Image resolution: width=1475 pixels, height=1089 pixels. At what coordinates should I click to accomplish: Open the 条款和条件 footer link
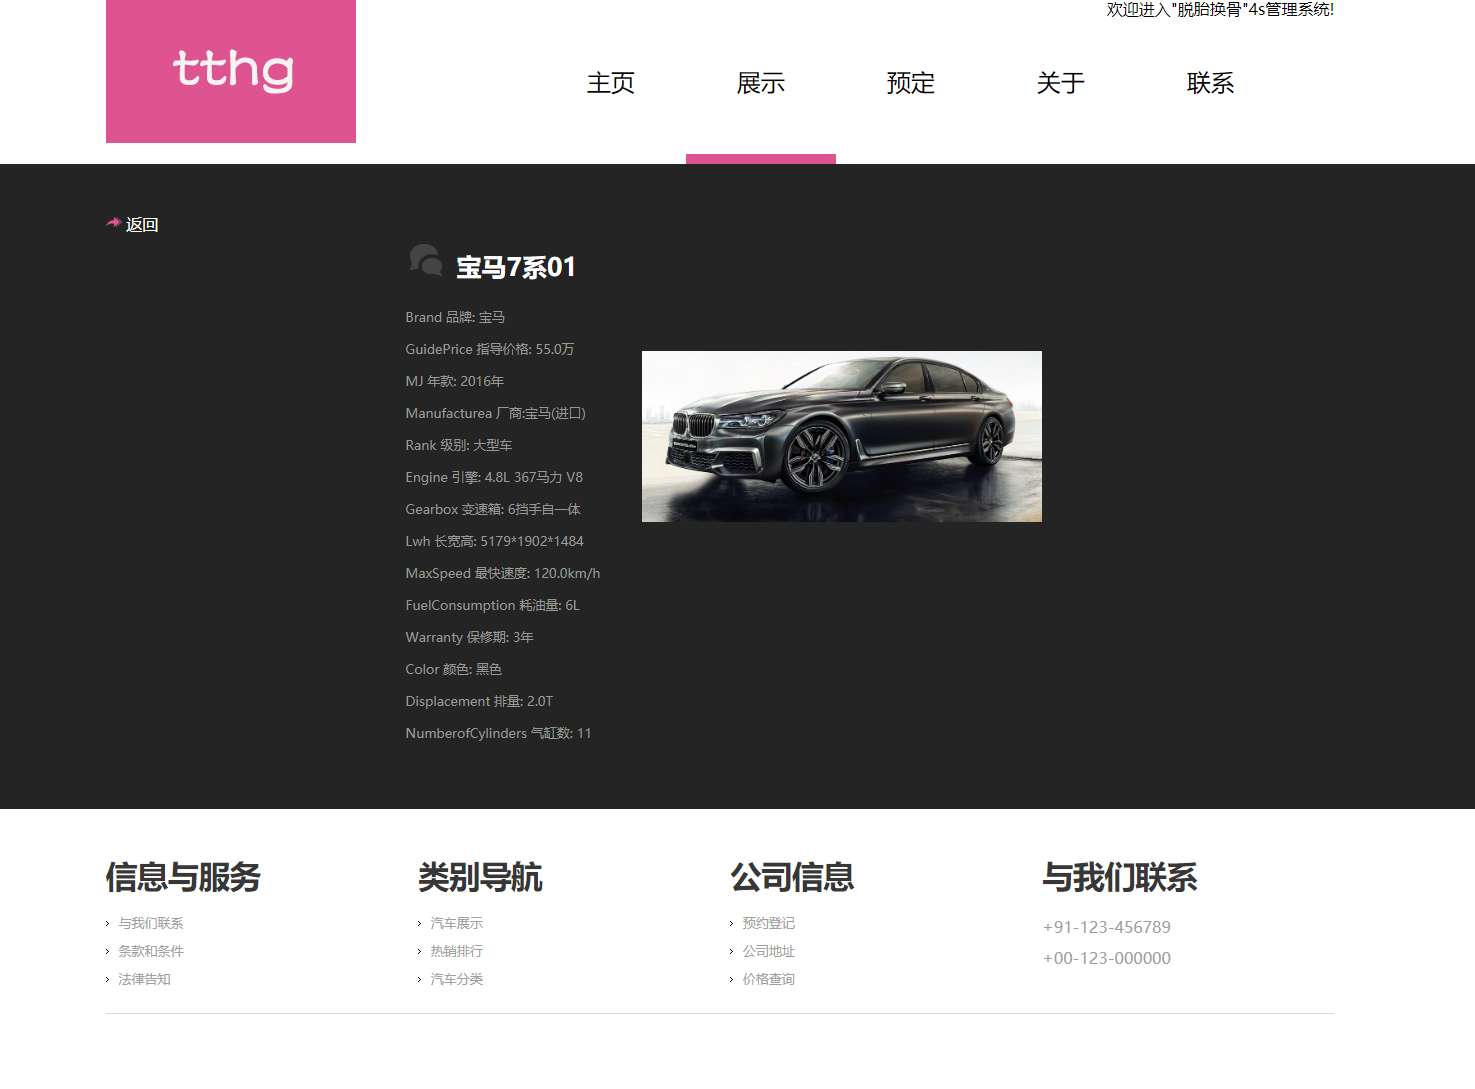pyautogui.click(x=150, y=951)
